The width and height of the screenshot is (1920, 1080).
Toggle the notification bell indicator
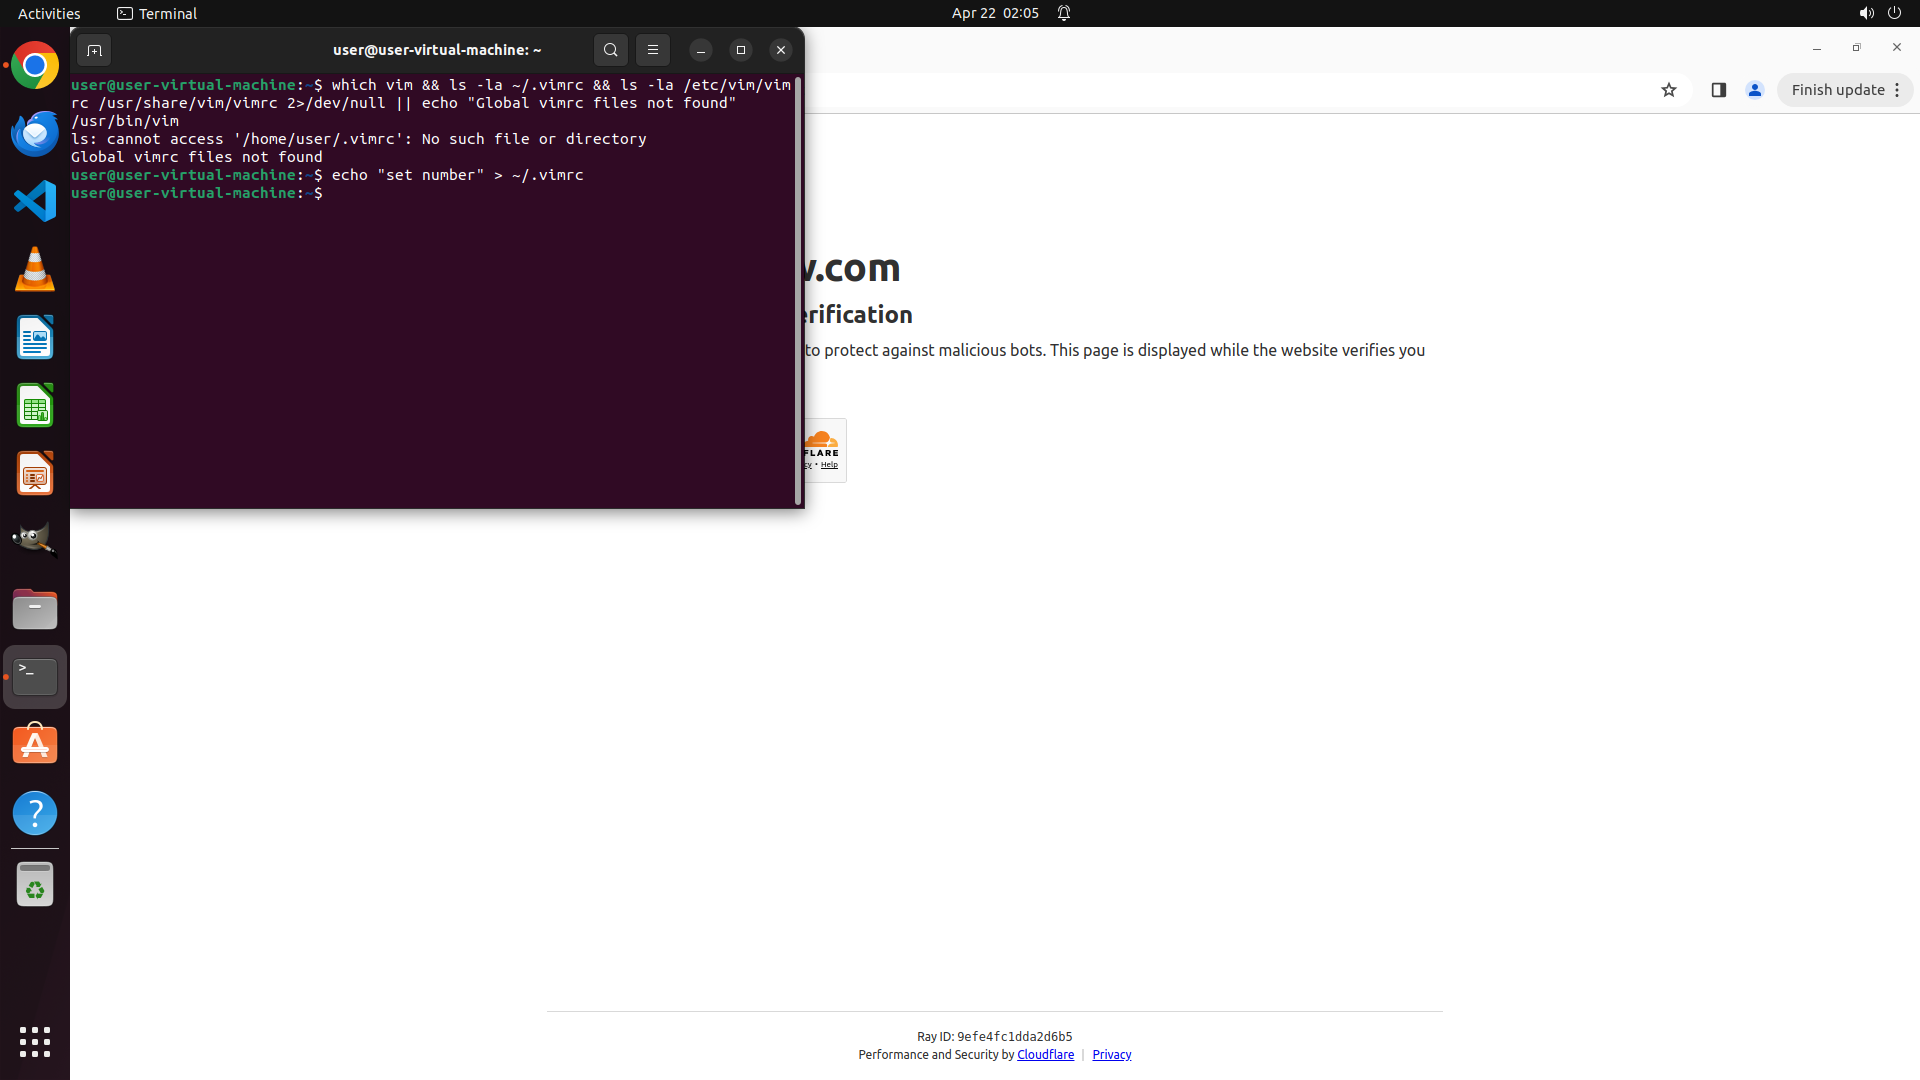(1064, 13)
